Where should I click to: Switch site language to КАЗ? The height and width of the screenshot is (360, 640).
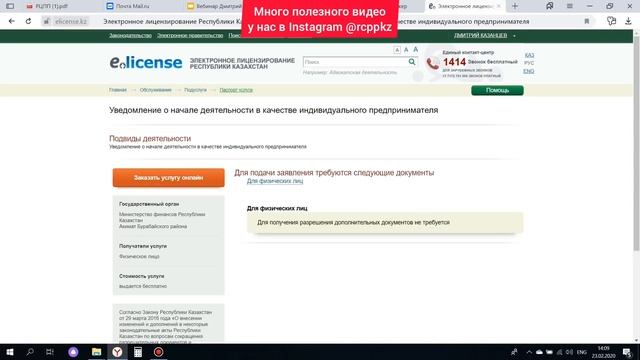[529, 55]
